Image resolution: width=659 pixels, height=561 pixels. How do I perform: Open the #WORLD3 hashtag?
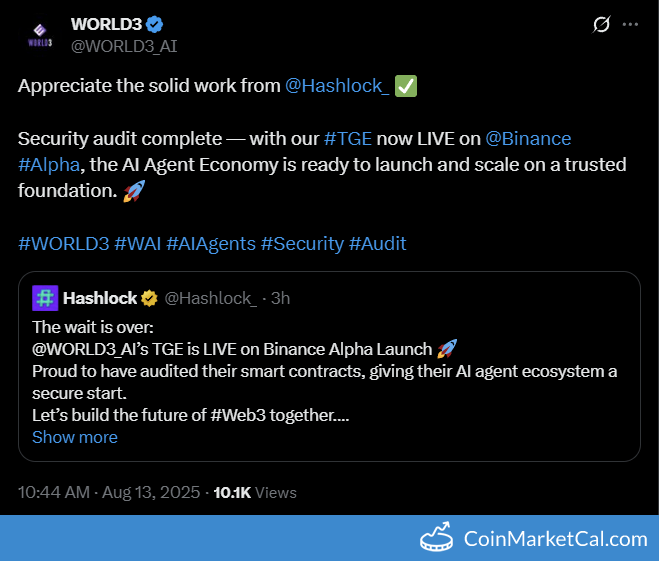63,243
